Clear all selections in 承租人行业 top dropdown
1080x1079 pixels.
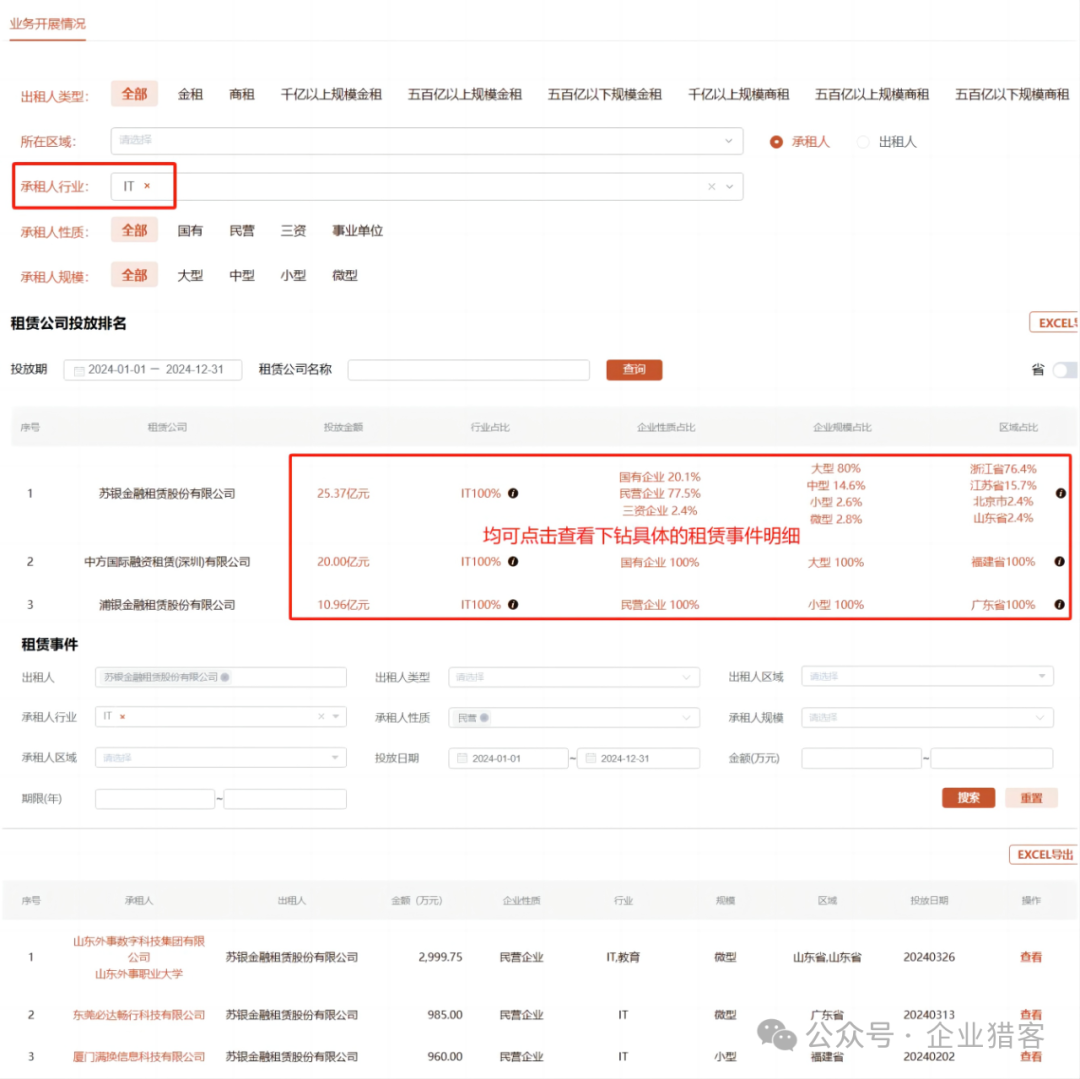(712, 187)
